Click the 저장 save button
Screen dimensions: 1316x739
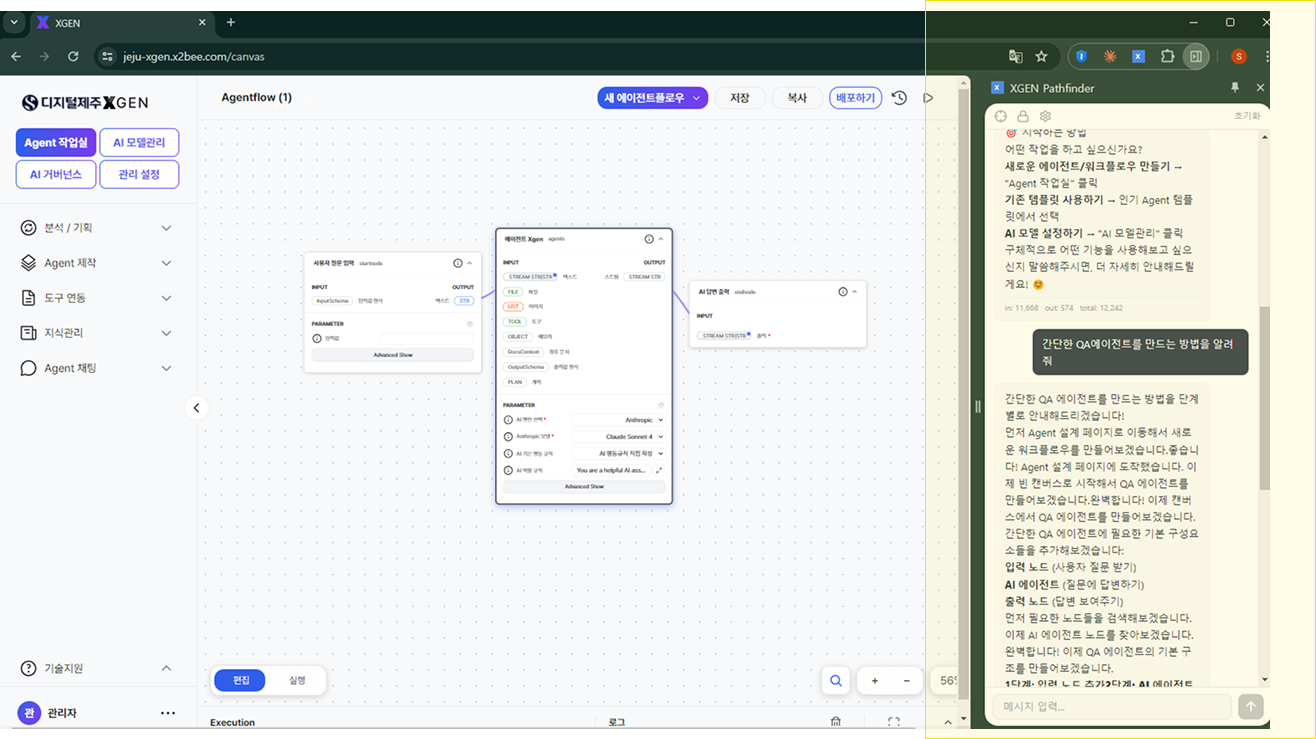740,98
